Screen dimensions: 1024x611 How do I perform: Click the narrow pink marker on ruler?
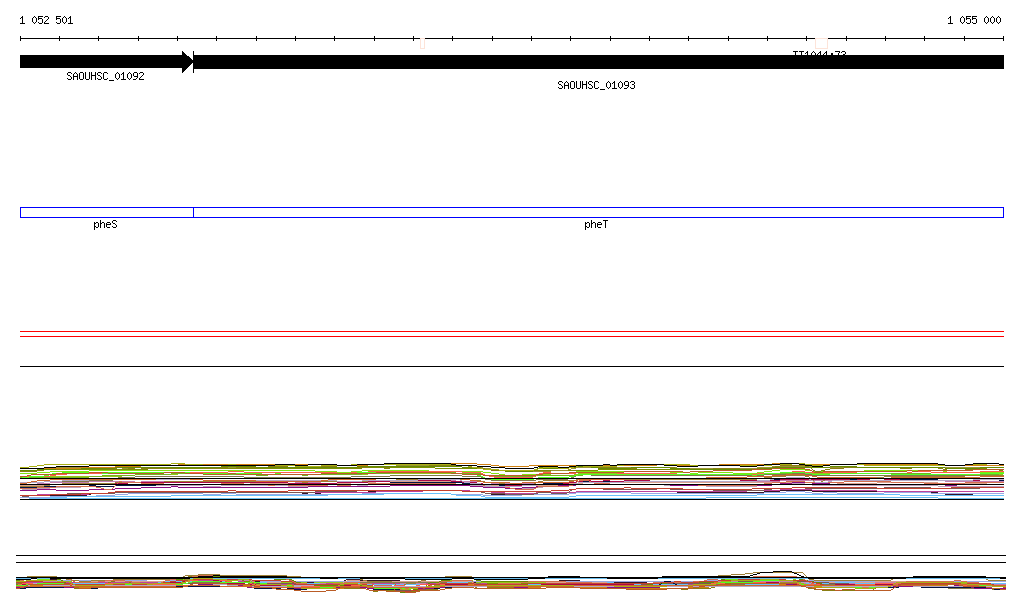[x=423, y=43]
